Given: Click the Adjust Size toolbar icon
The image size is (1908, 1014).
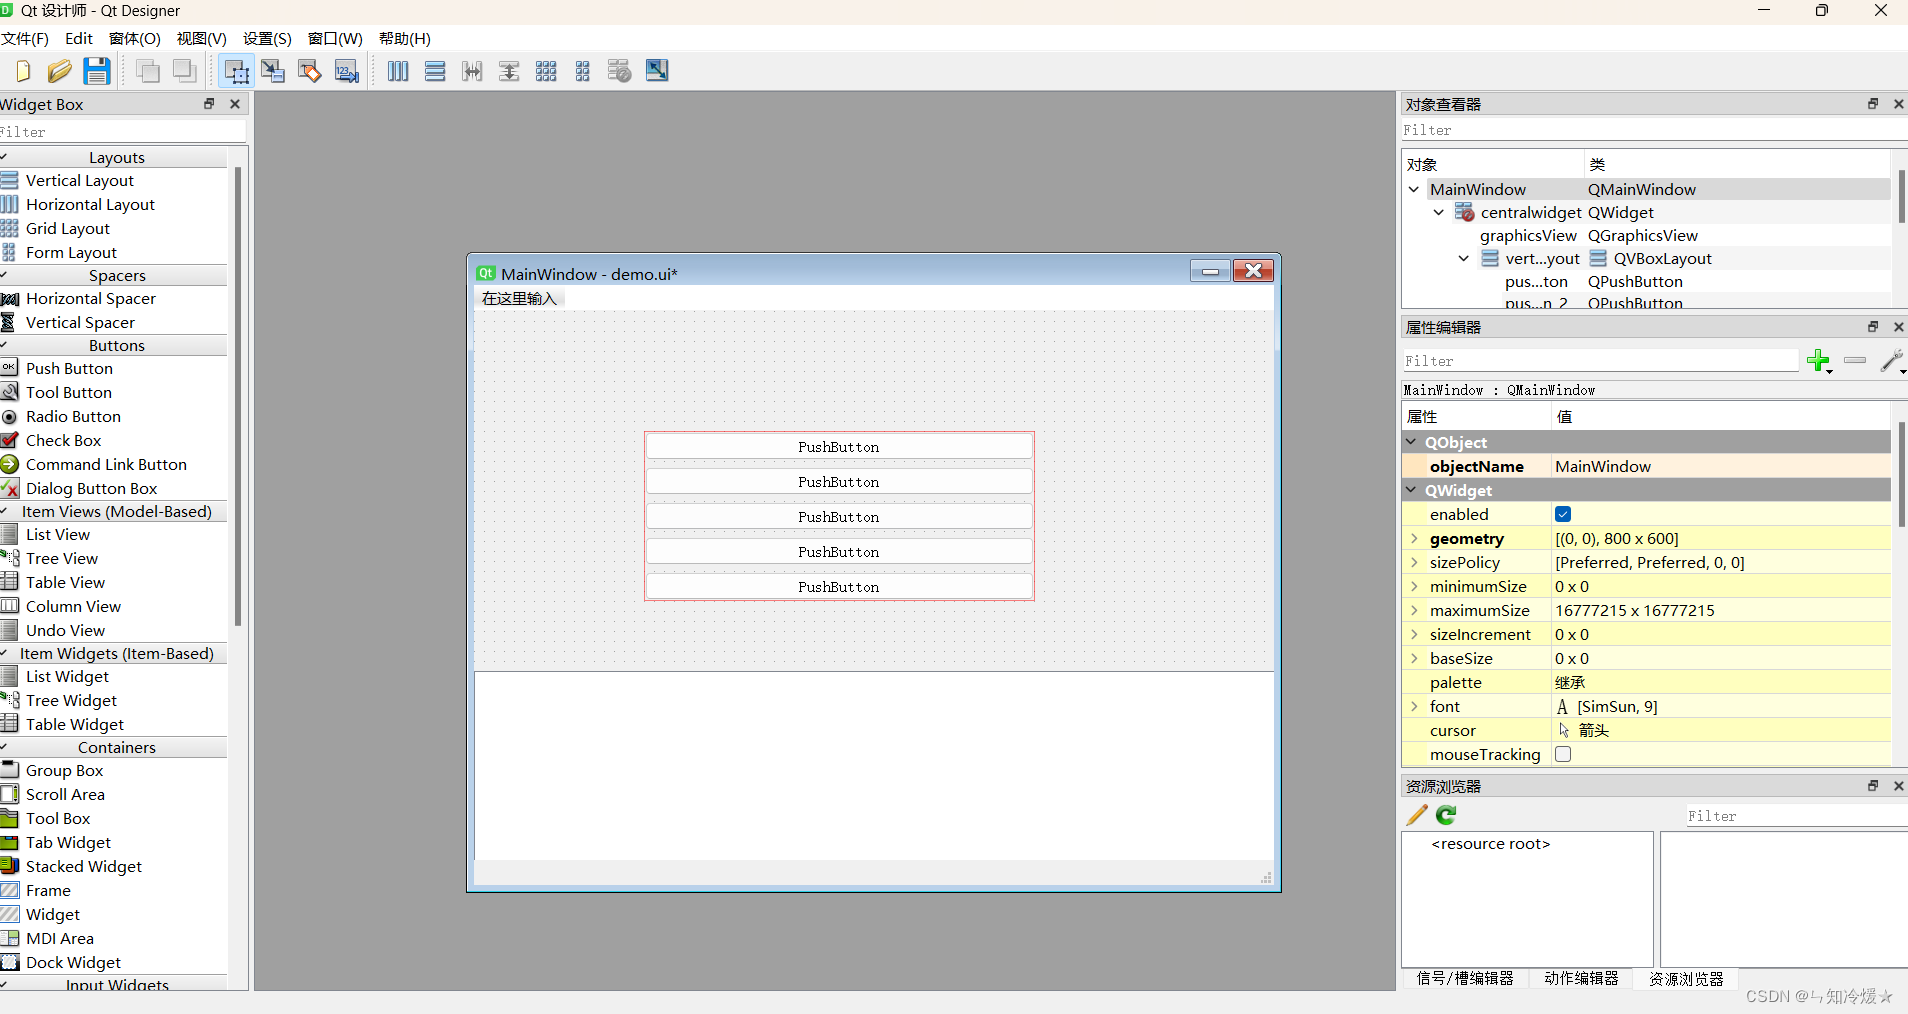Looking at the screenshot, I should tap(657, 71).
